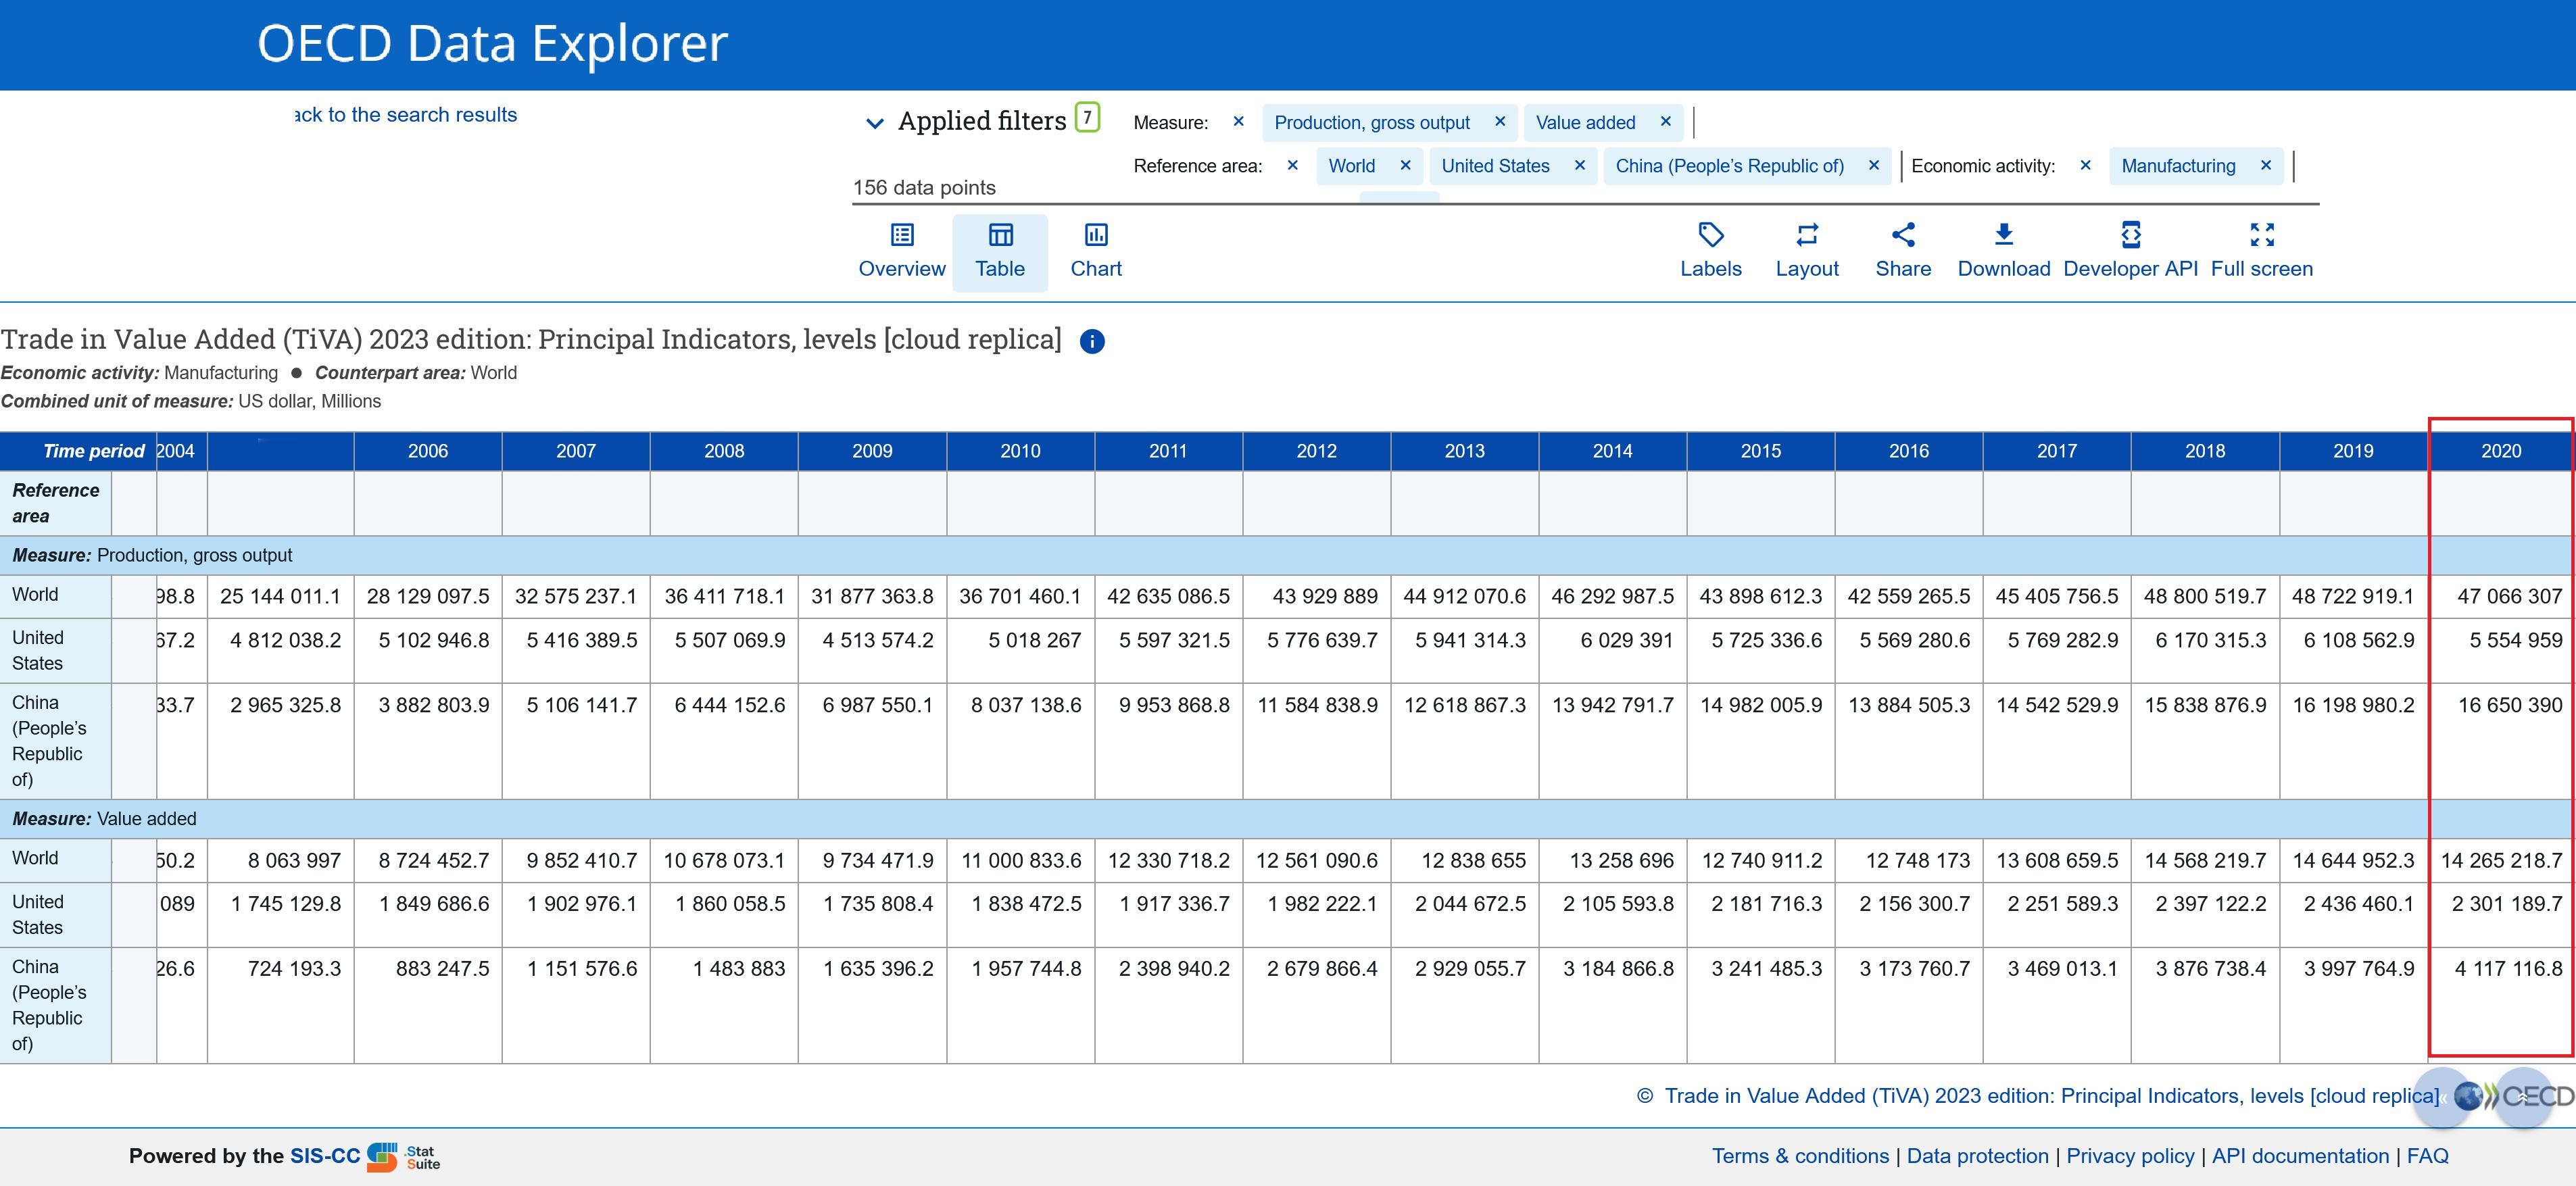Click the SIS-CC link
Screen dimensions: 2576x1186
(x=325, y=1156)
